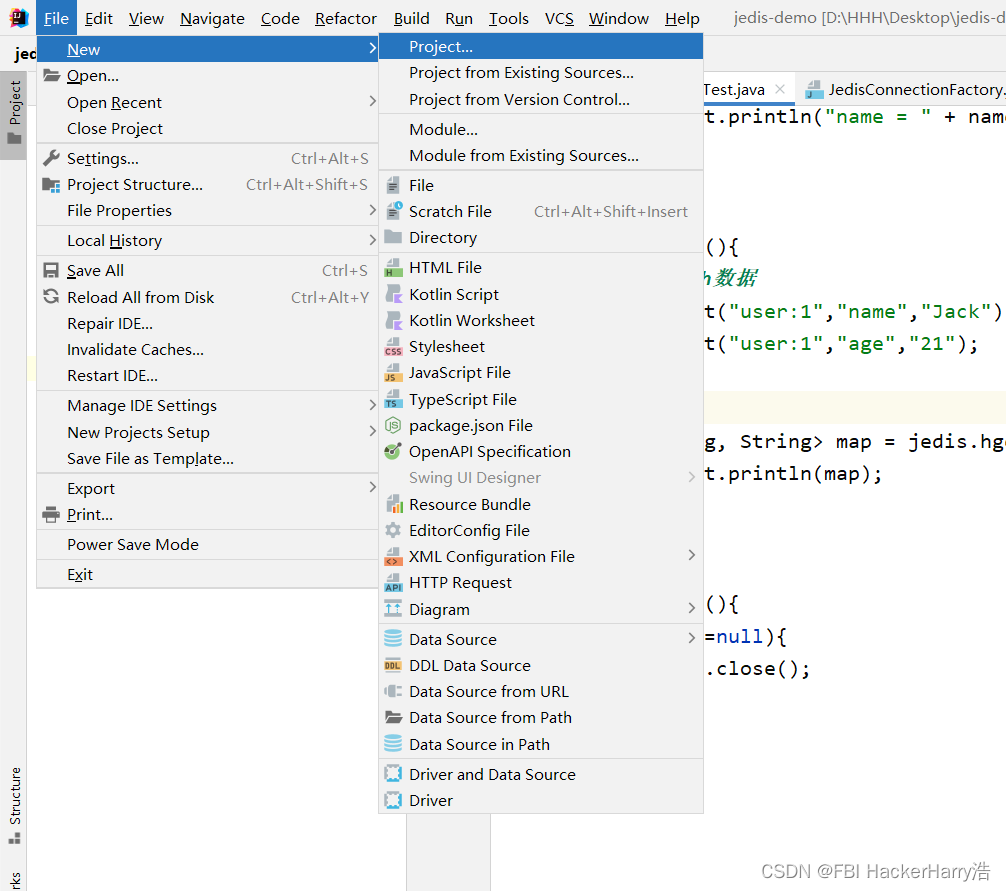Click Exit in File menu
Screen dimensions: 1006x891
tap(207, 575)
